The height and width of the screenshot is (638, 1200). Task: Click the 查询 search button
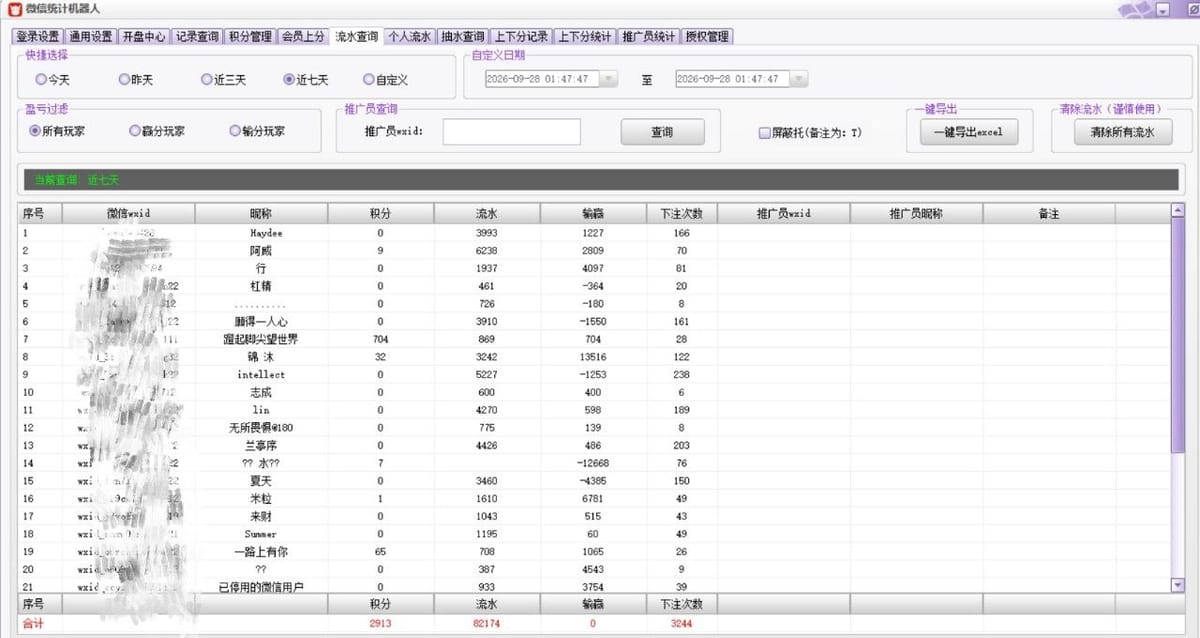point(662,132)
